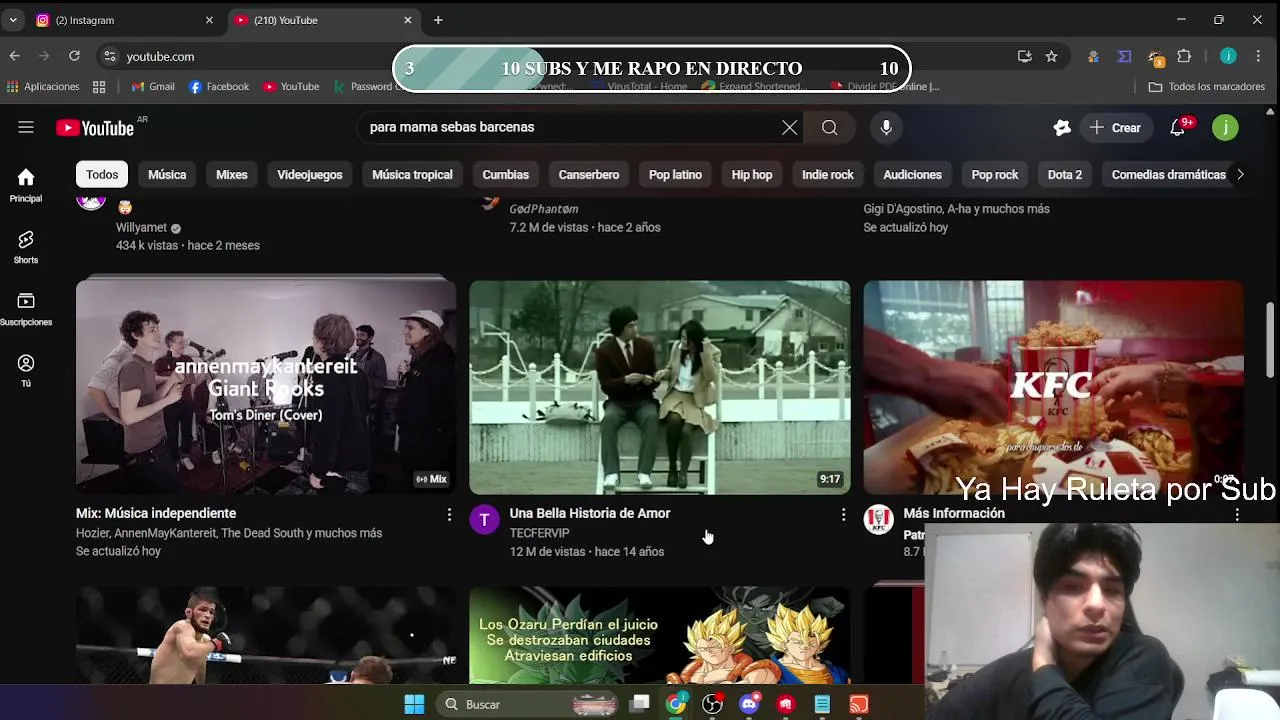The width and height of the screenshot is (1280, 720).
Task: Open the YouTube hamburger guide menu
Action: pos(26,127)
